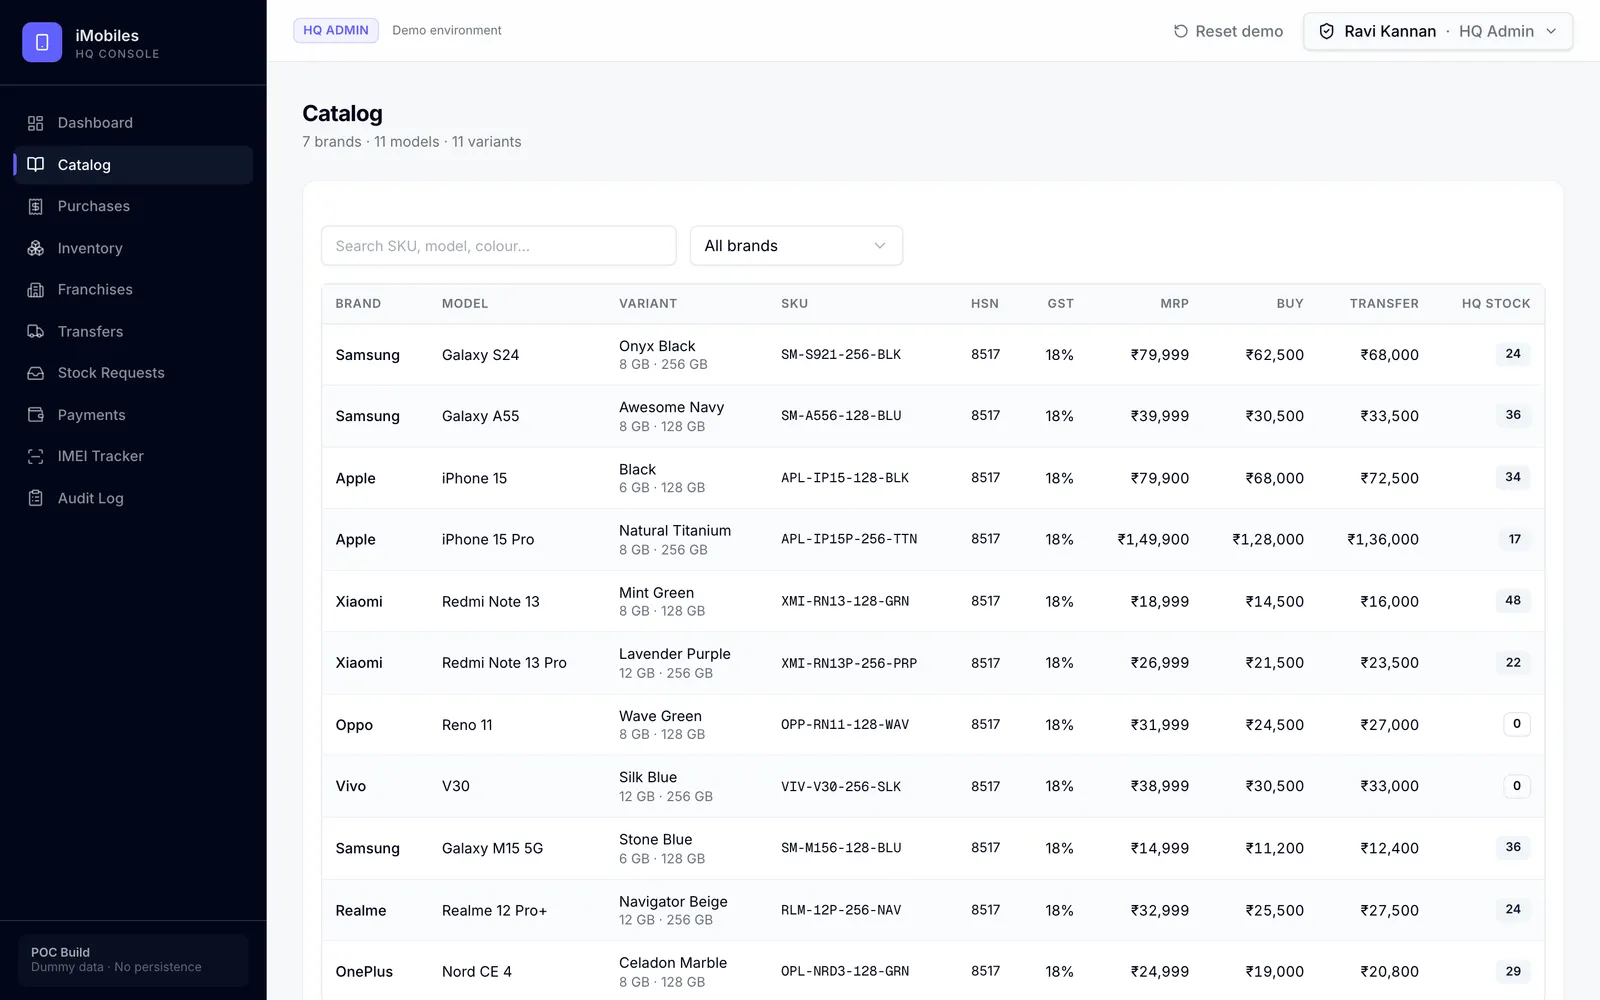Open the All brands filter dropdown

coord(796,246)
